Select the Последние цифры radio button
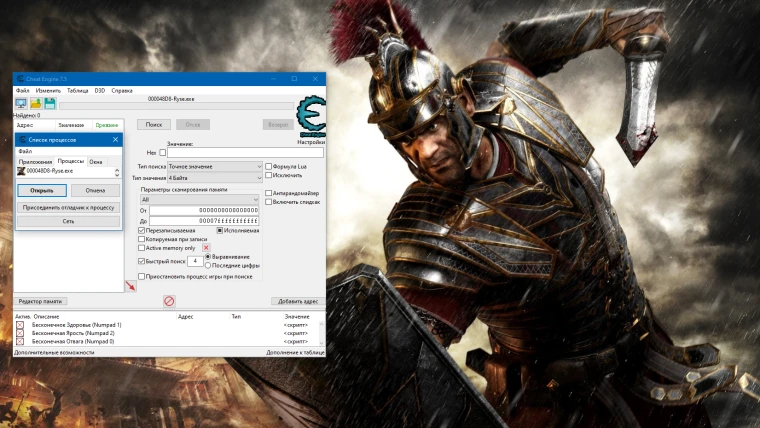Viewport: 760px width, 428px height. 208,265
